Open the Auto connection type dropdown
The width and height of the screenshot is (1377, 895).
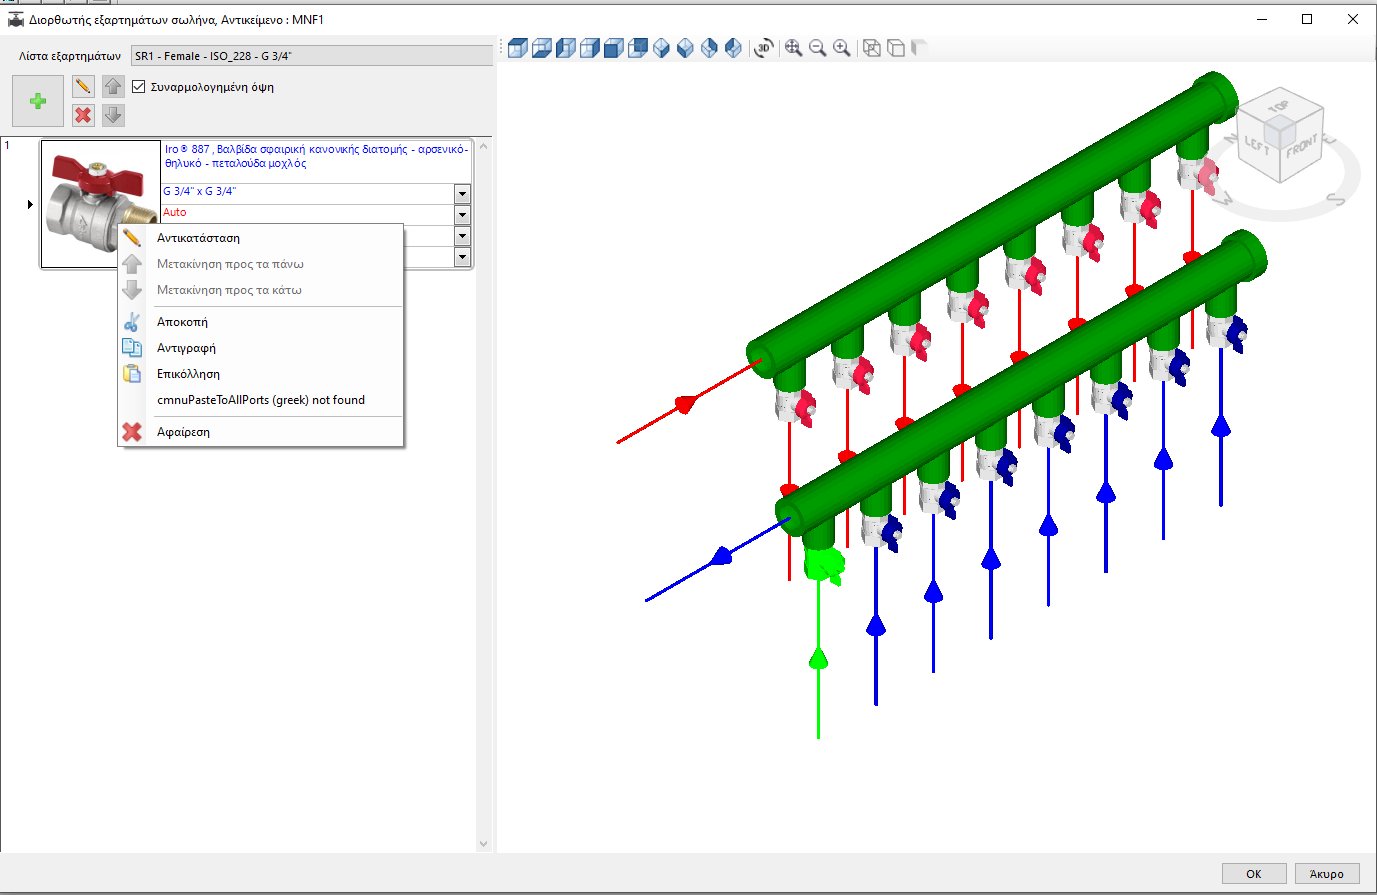[x=462, y=214]
